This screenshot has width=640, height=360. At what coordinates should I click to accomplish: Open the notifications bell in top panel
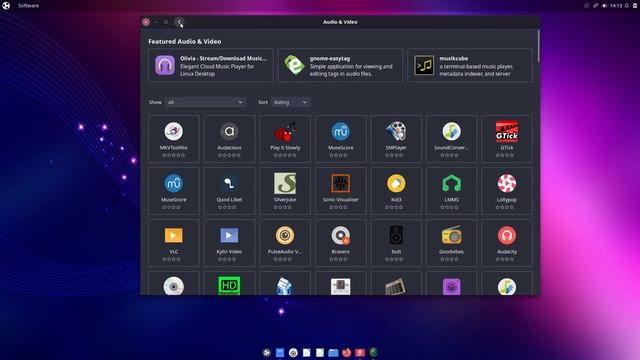tap(627, 6)
